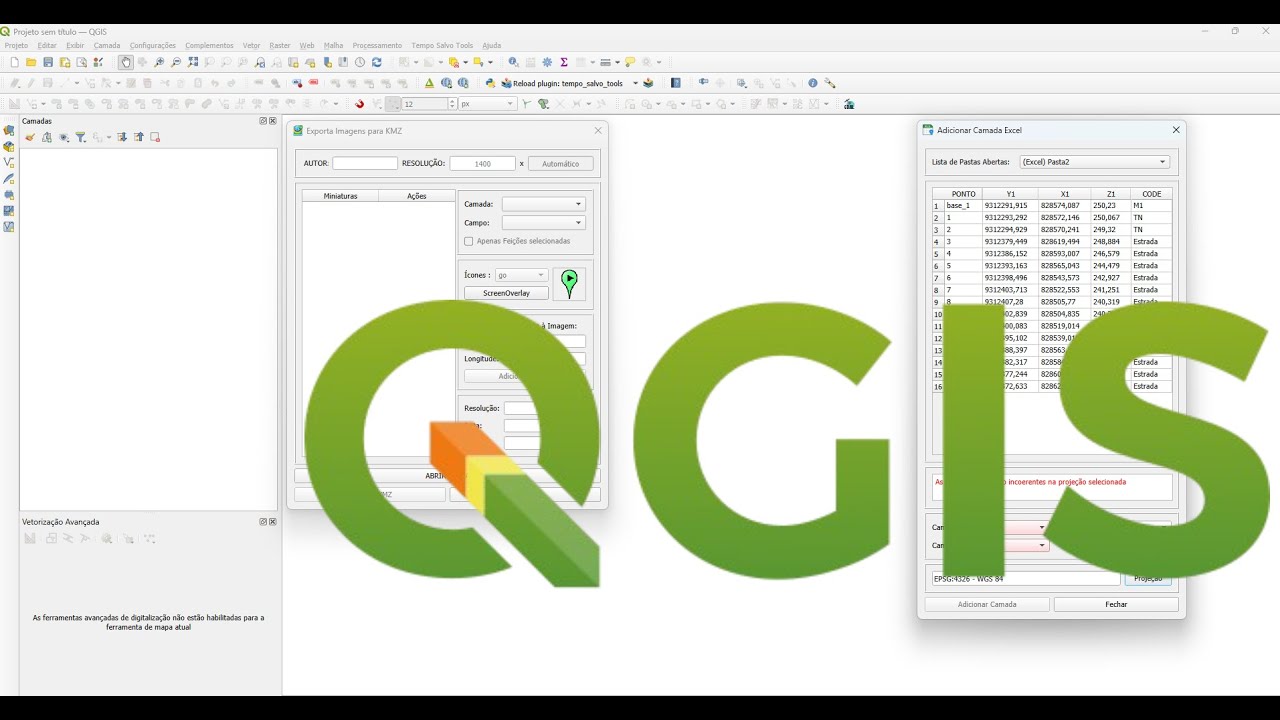Open the Camada dropdown in Exporta Imagens
The image size is (1280, 720).
[543, 204]
